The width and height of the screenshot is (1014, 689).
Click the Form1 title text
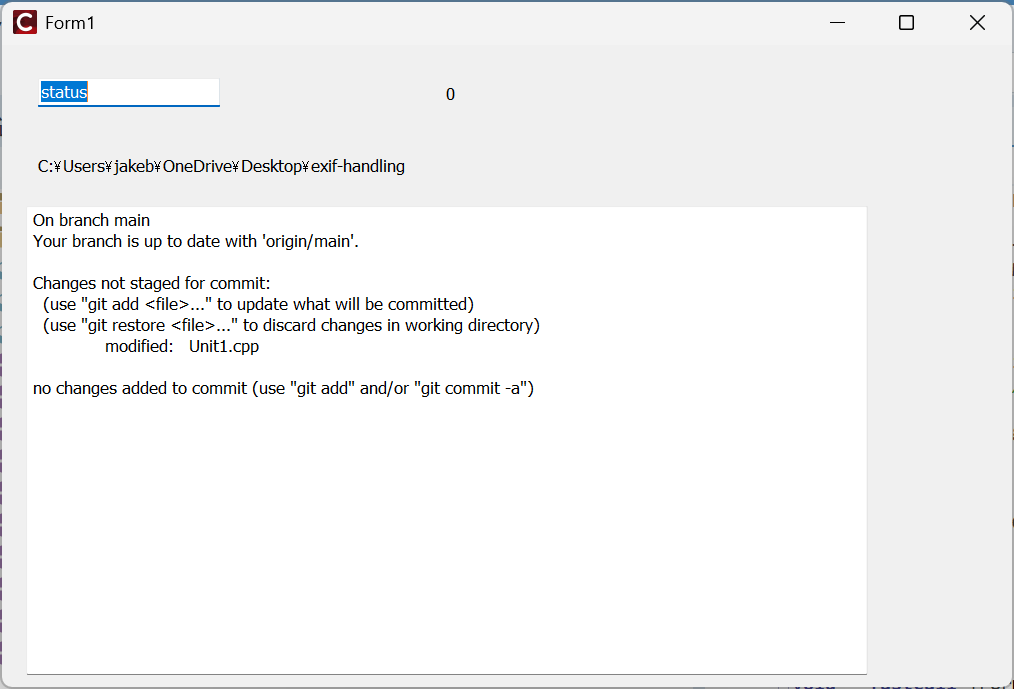click(x=70, y=23)
